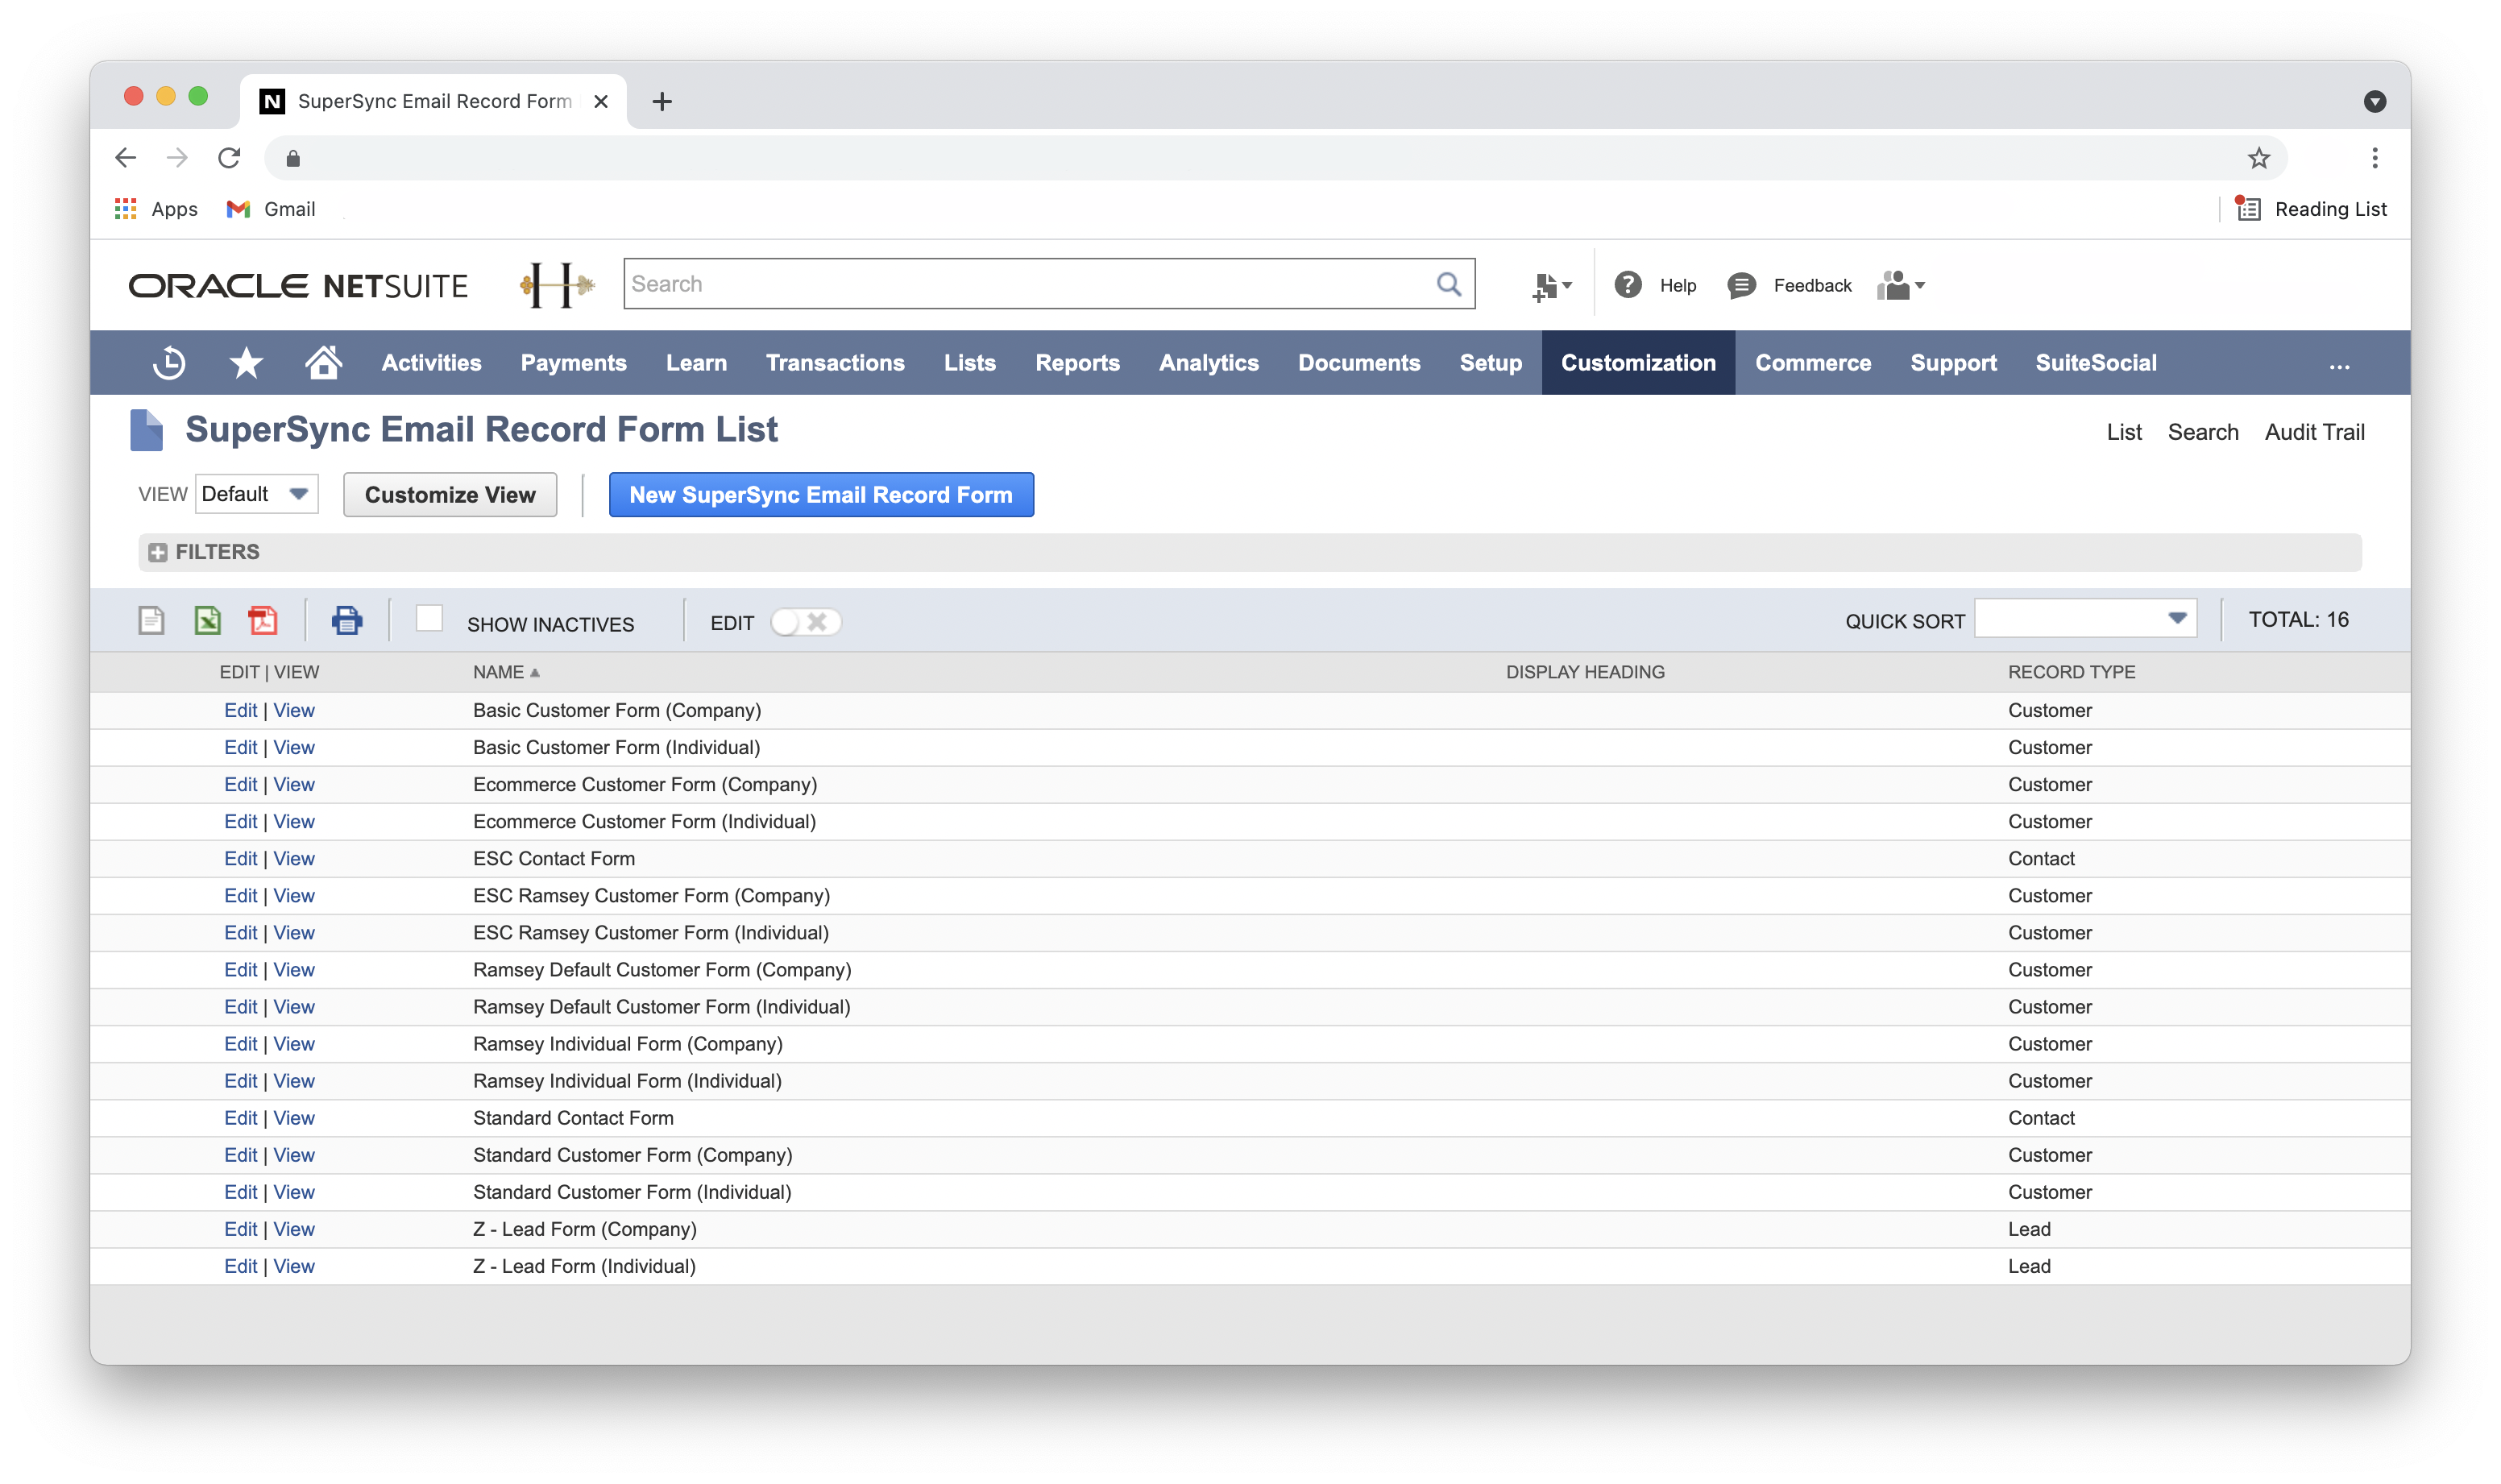Screen dimensions: 2501x1484
Task: Click Edit link for ESC Contact Form
Action: (x=240, y=858)
